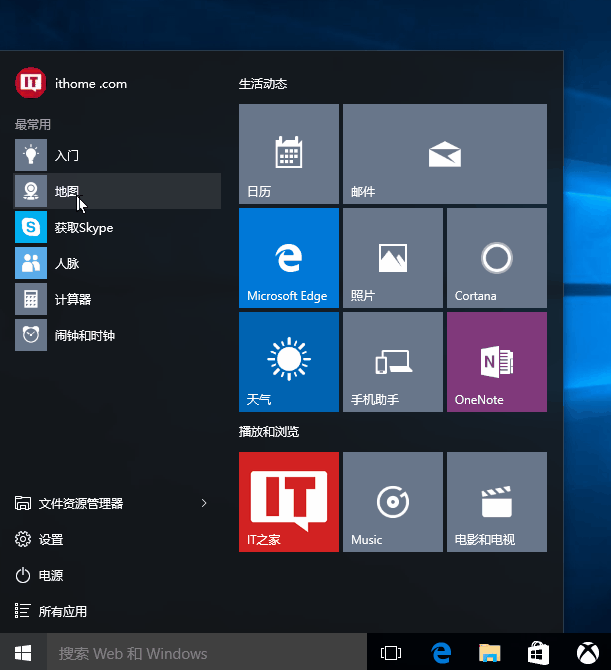Screen dimensions: 611x670
Task: Open the Music tile
Action: [392, 502]
